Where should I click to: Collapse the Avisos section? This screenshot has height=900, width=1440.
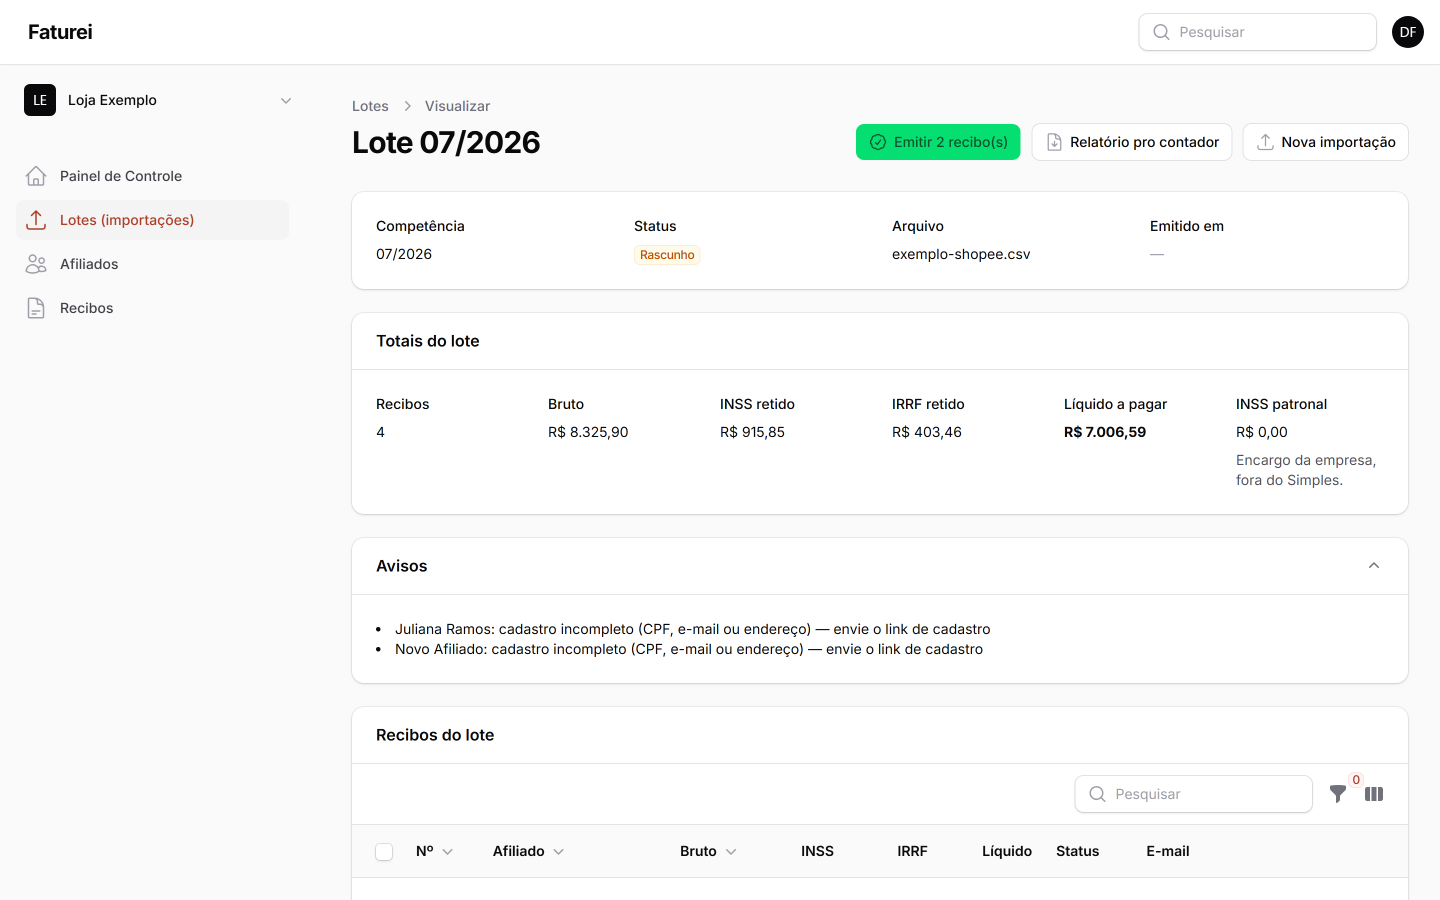click(x=1374, y=566)
